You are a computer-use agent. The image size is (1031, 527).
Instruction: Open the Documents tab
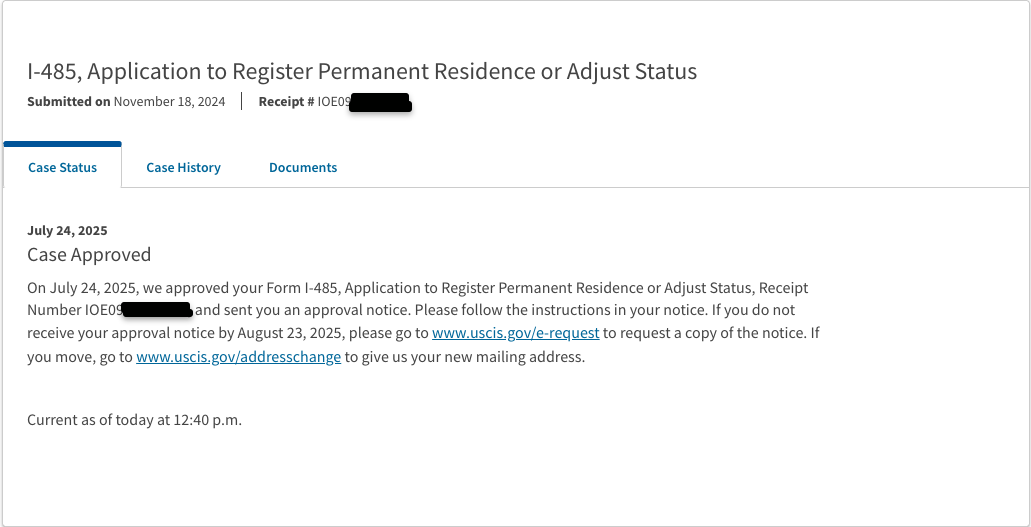pyautogui.click(x=303, y=167)
